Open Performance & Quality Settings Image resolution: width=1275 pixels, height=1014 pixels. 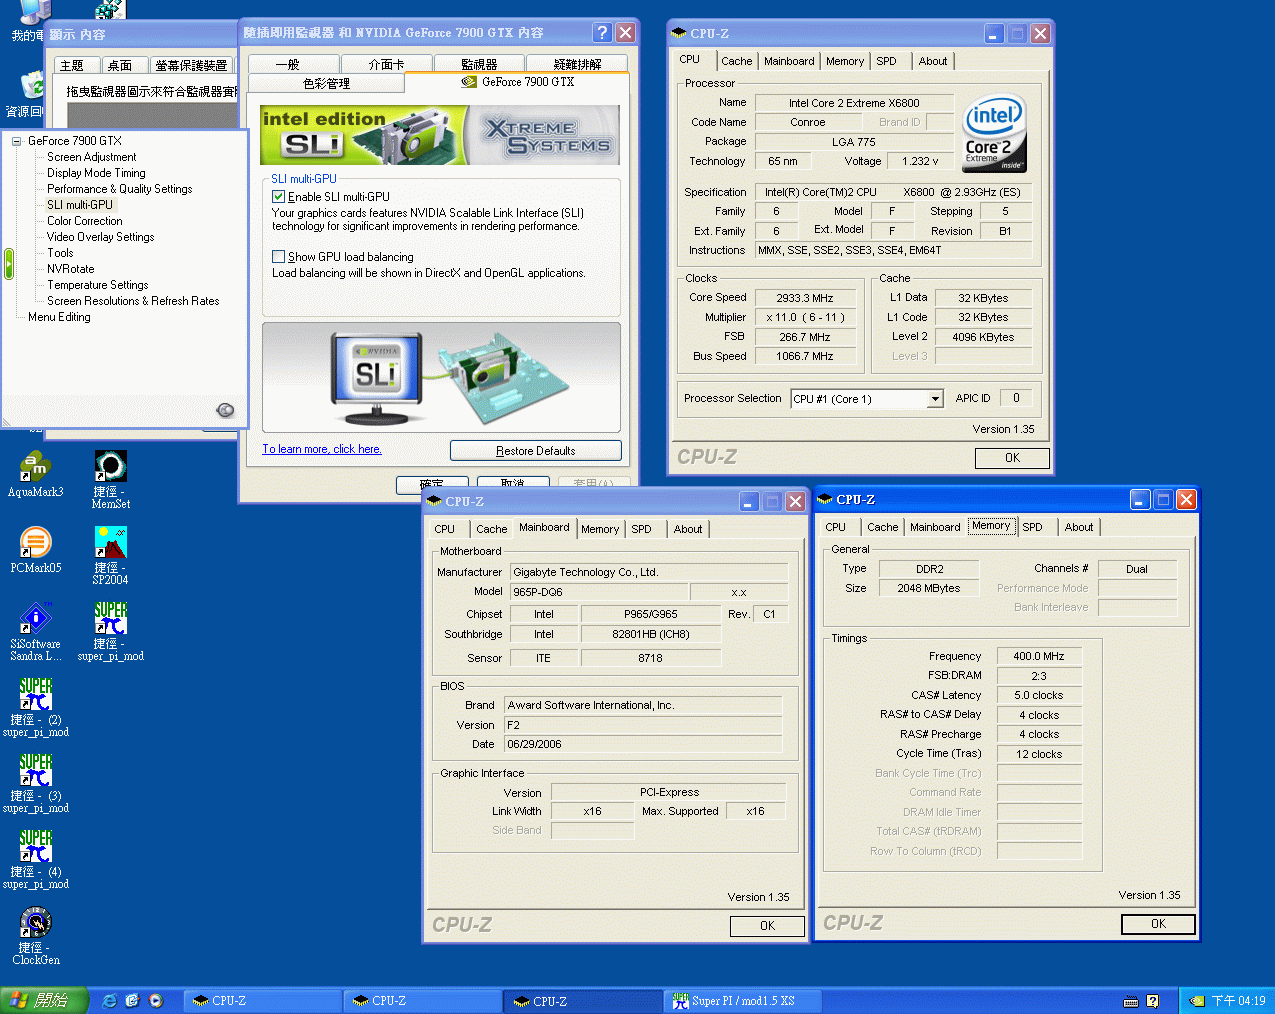click(119, 189)
